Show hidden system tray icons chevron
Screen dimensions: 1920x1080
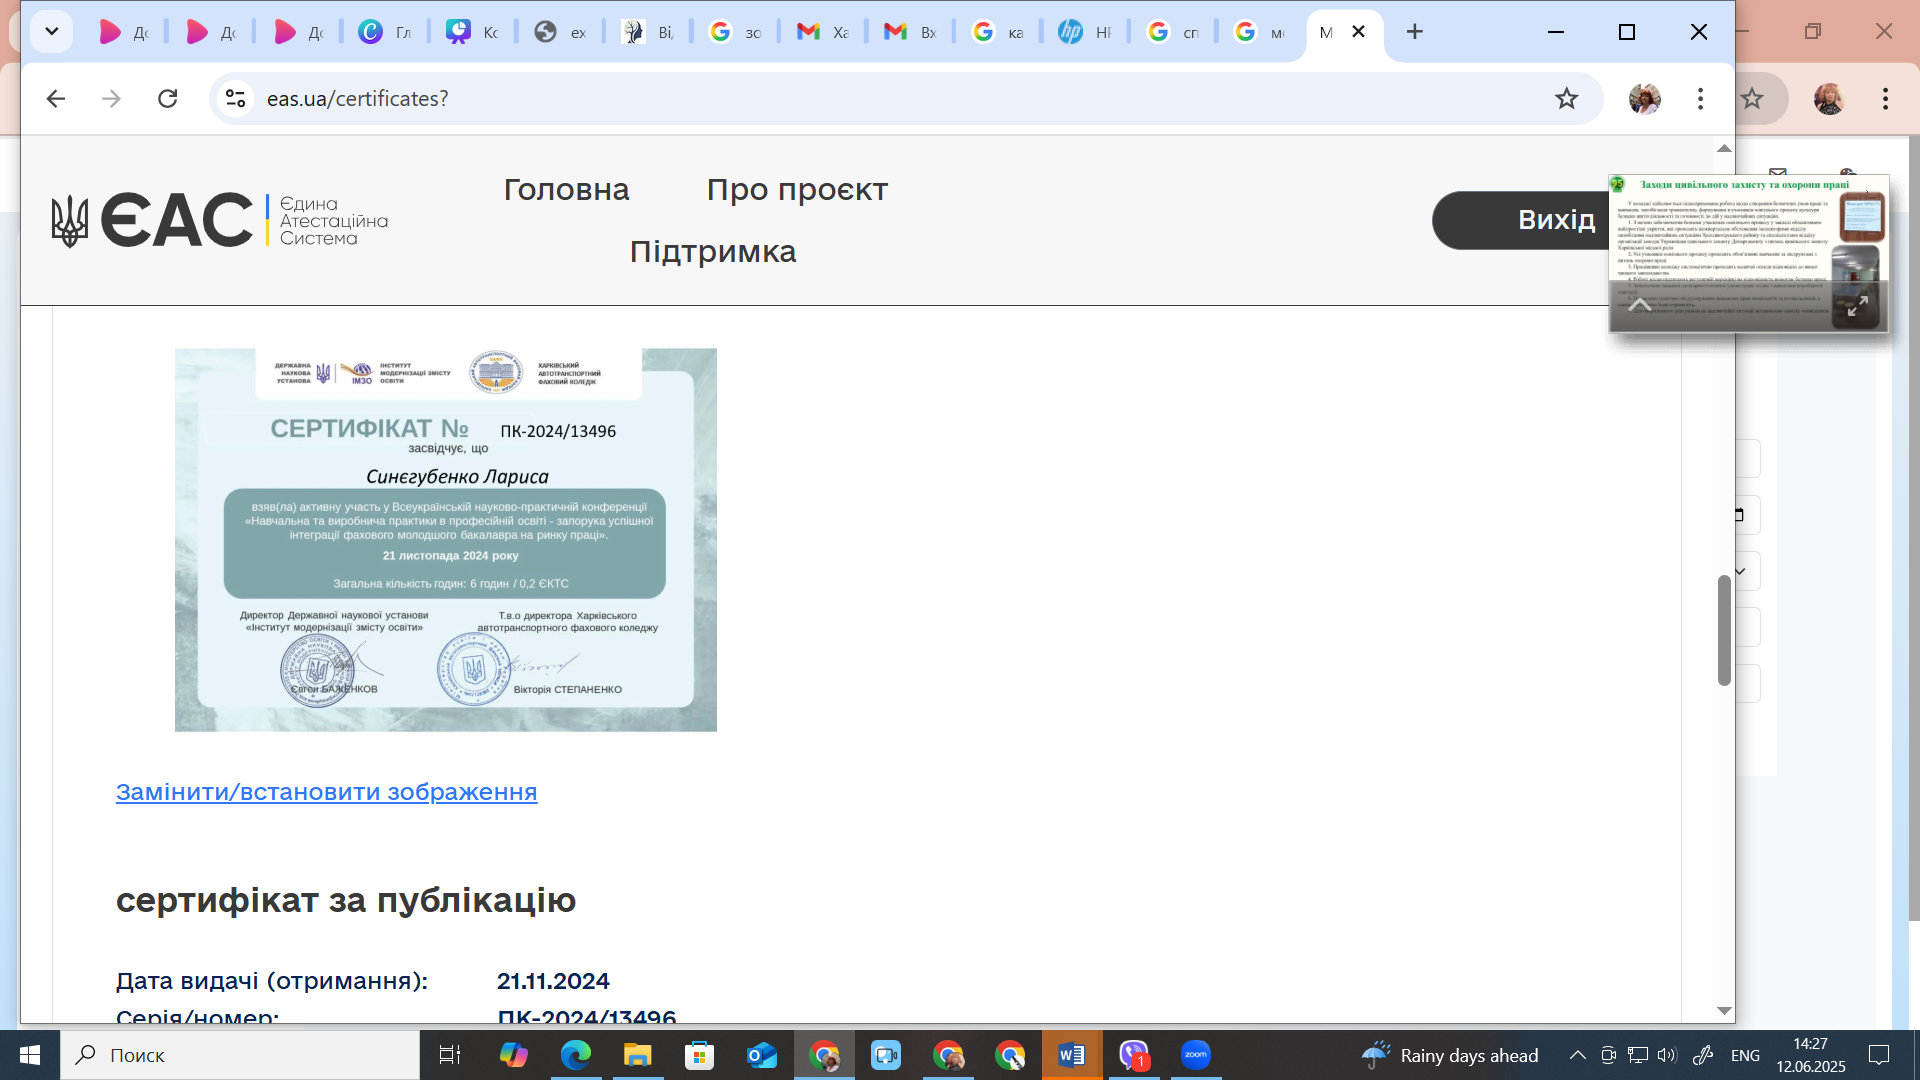pos(1577,1055)
